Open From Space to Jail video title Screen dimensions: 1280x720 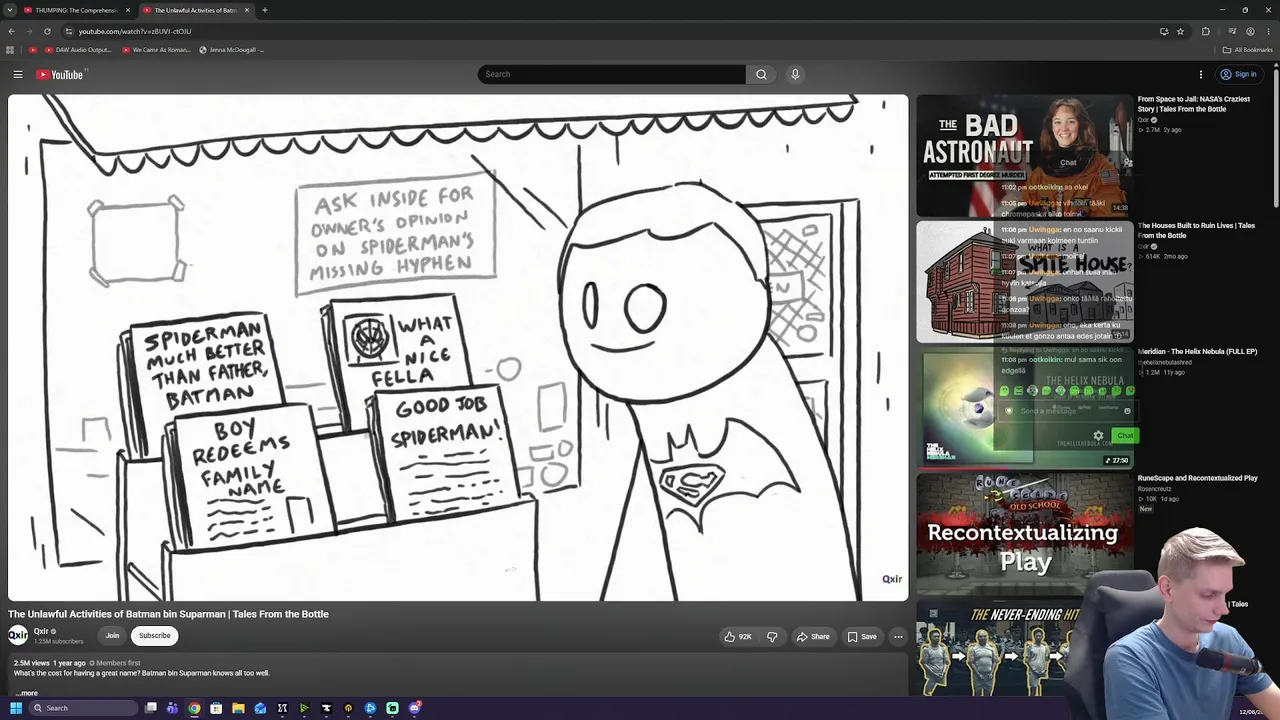point(1194,104)
